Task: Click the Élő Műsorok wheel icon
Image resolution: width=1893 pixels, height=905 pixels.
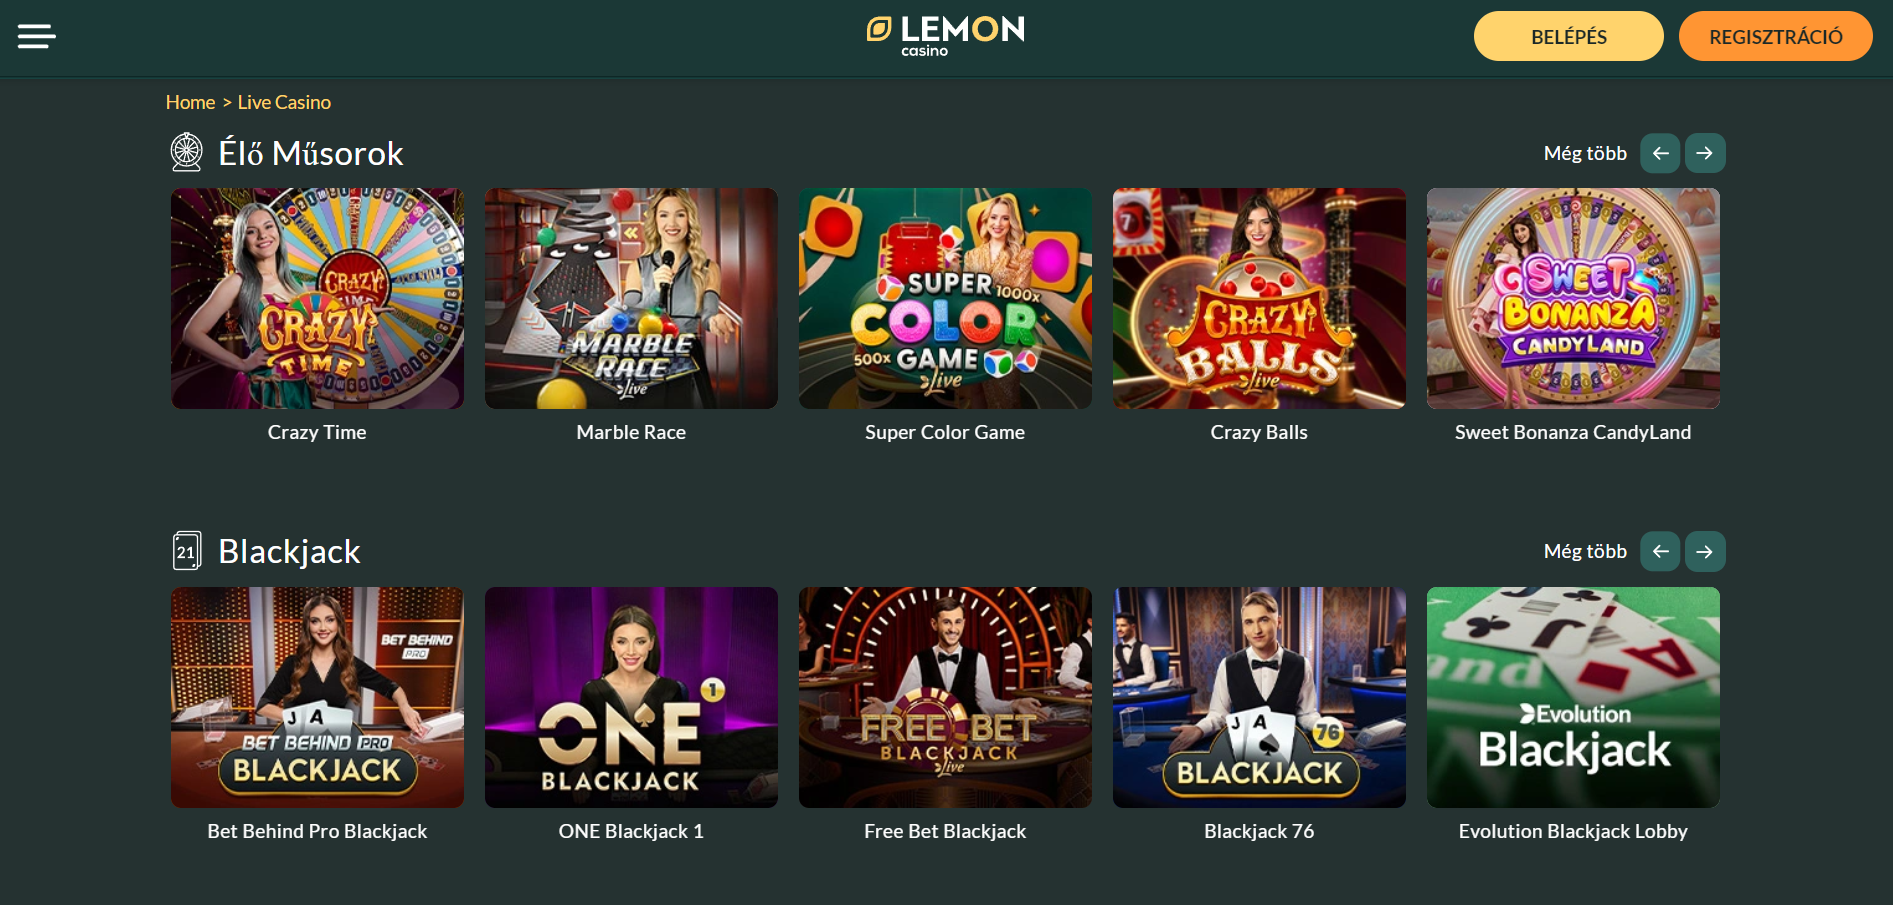Action: pos(186,152)
